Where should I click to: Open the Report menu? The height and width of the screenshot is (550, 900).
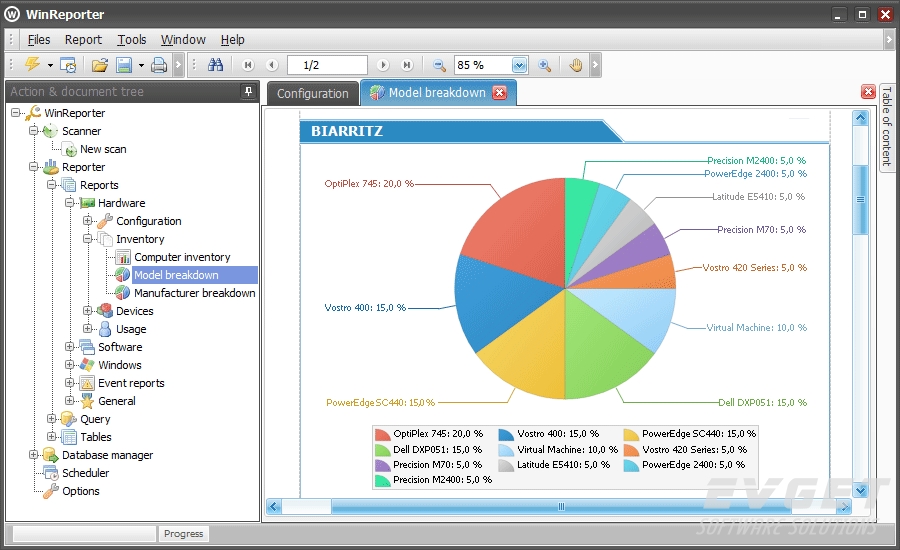pyautogui.click(x=83, y=40)
